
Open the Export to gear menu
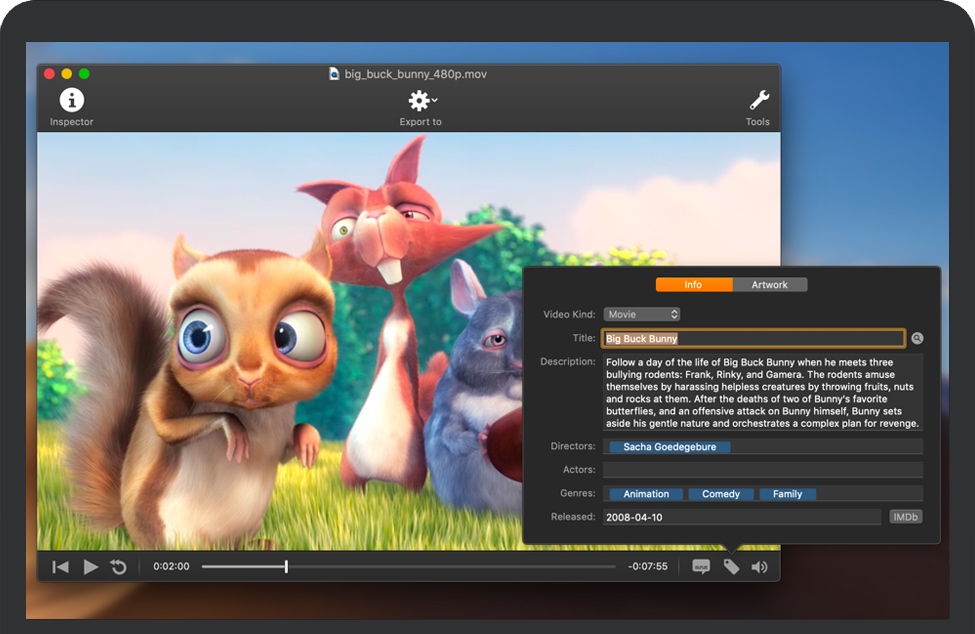(420, 101)
